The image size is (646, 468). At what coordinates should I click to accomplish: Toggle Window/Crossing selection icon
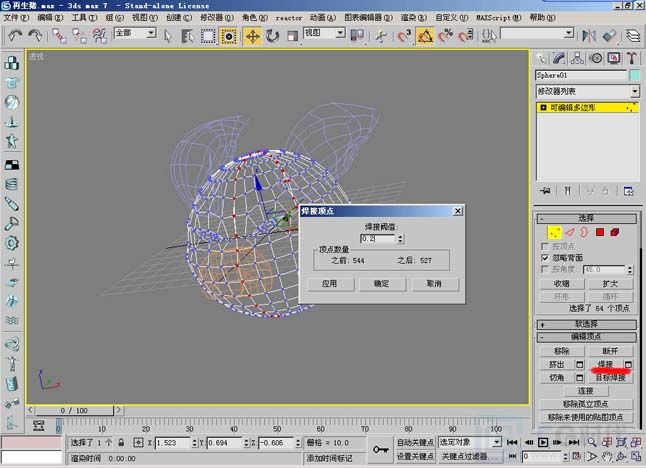pyautogui.click(x=229, y=36)
